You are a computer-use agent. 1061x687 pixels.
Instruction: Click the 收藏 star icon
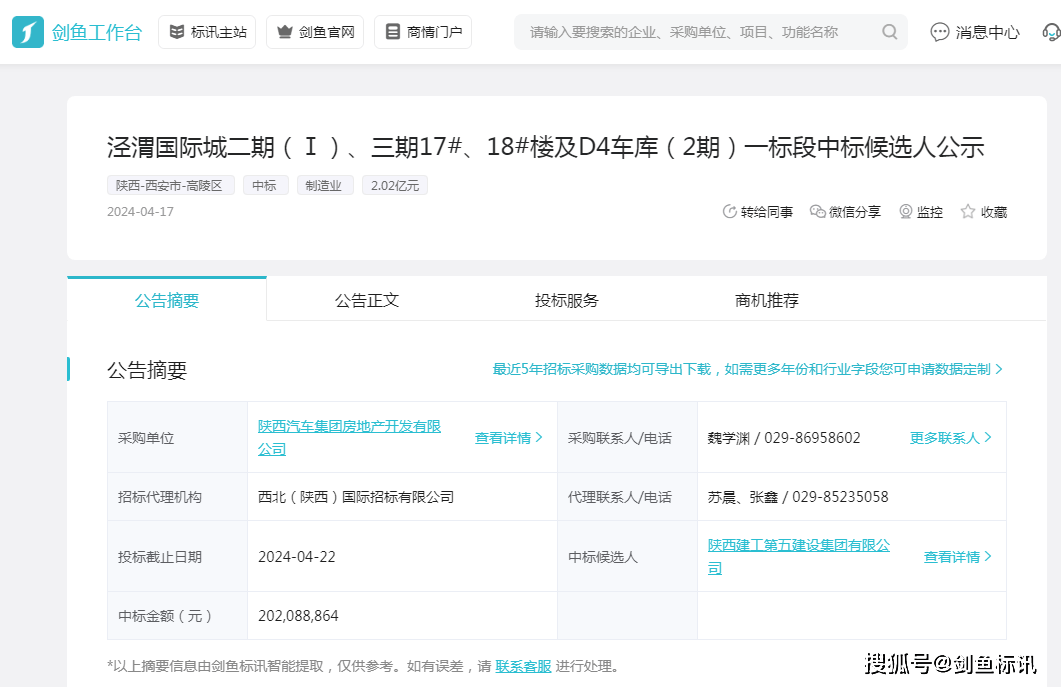pyautogui.click(x=968, y=212)
